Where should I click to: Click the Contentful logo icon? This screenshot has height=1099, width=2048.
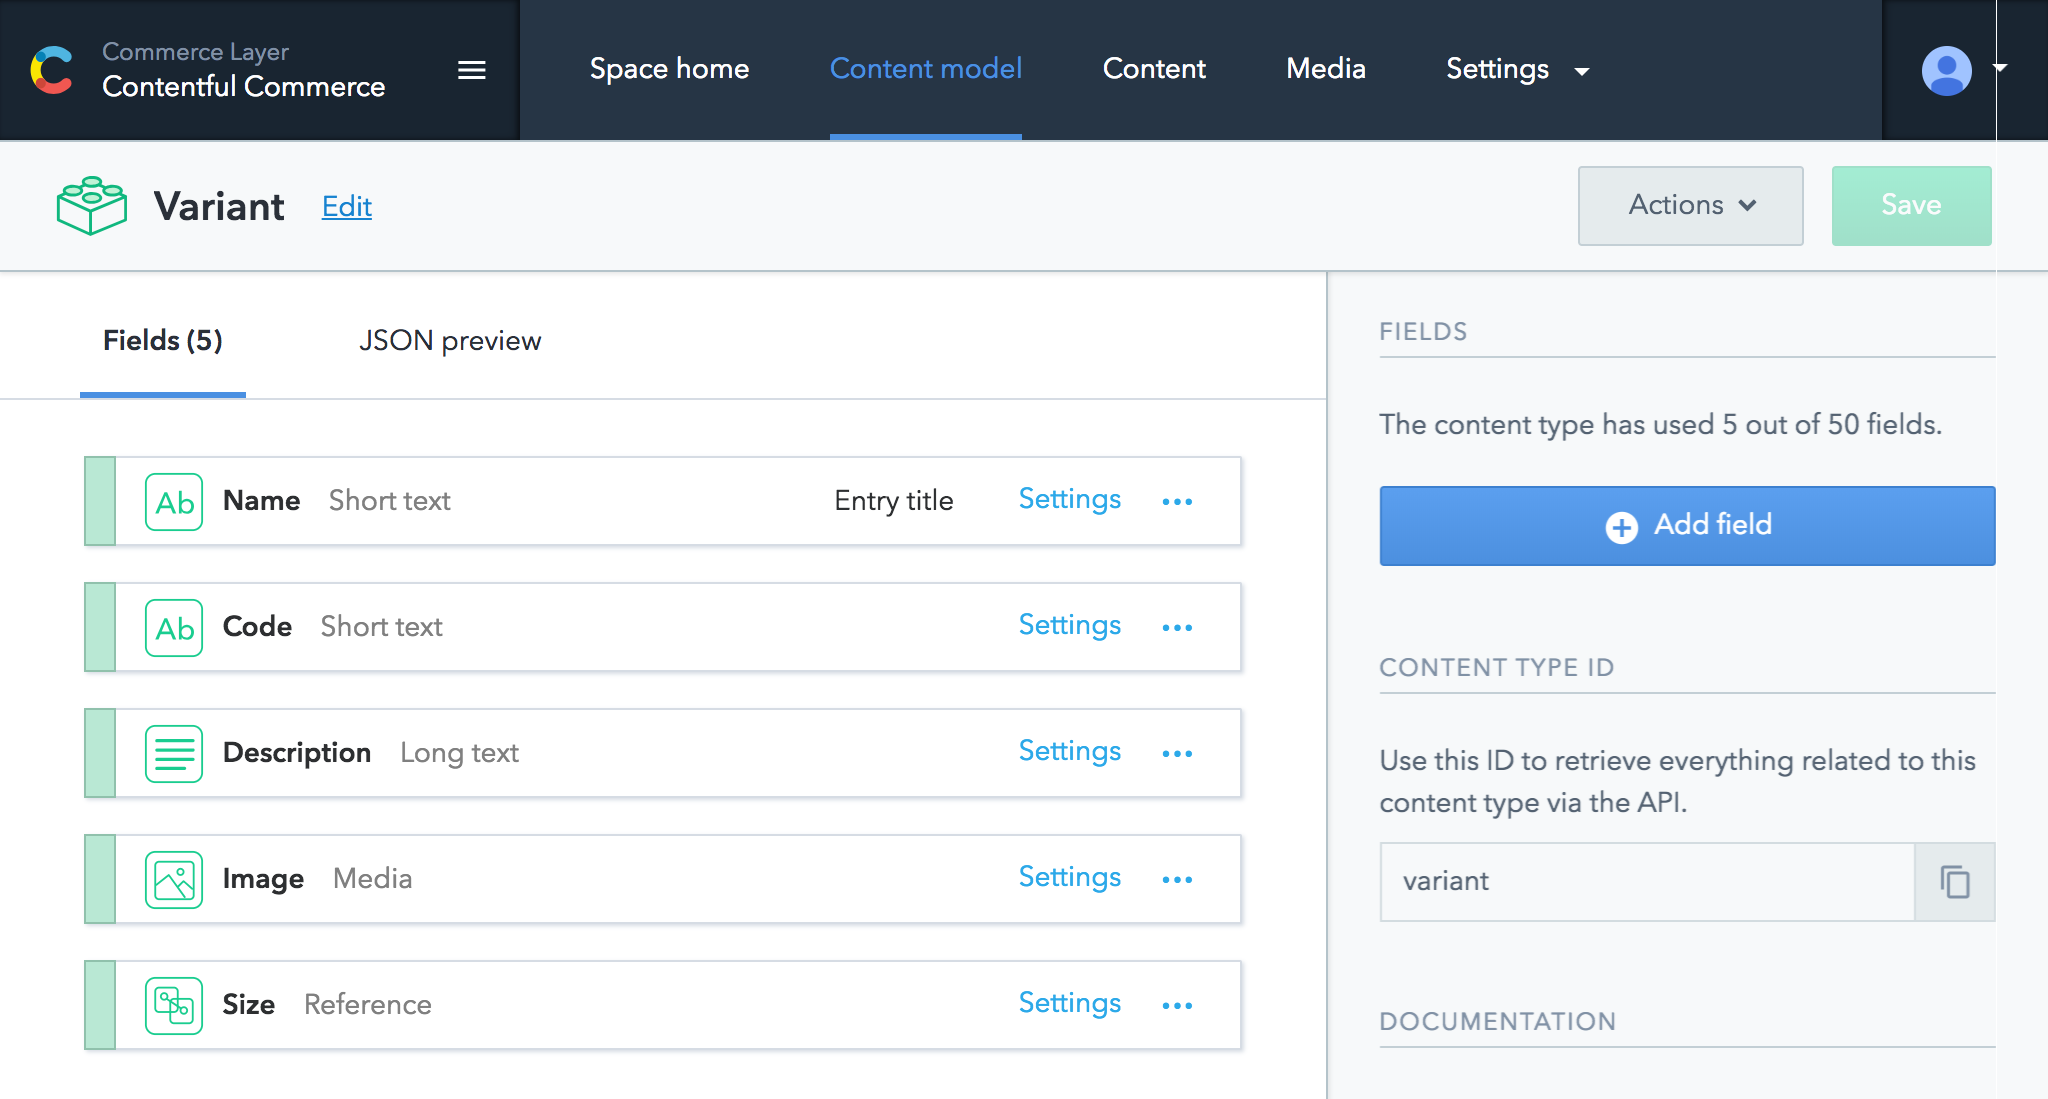pos(52,70)
